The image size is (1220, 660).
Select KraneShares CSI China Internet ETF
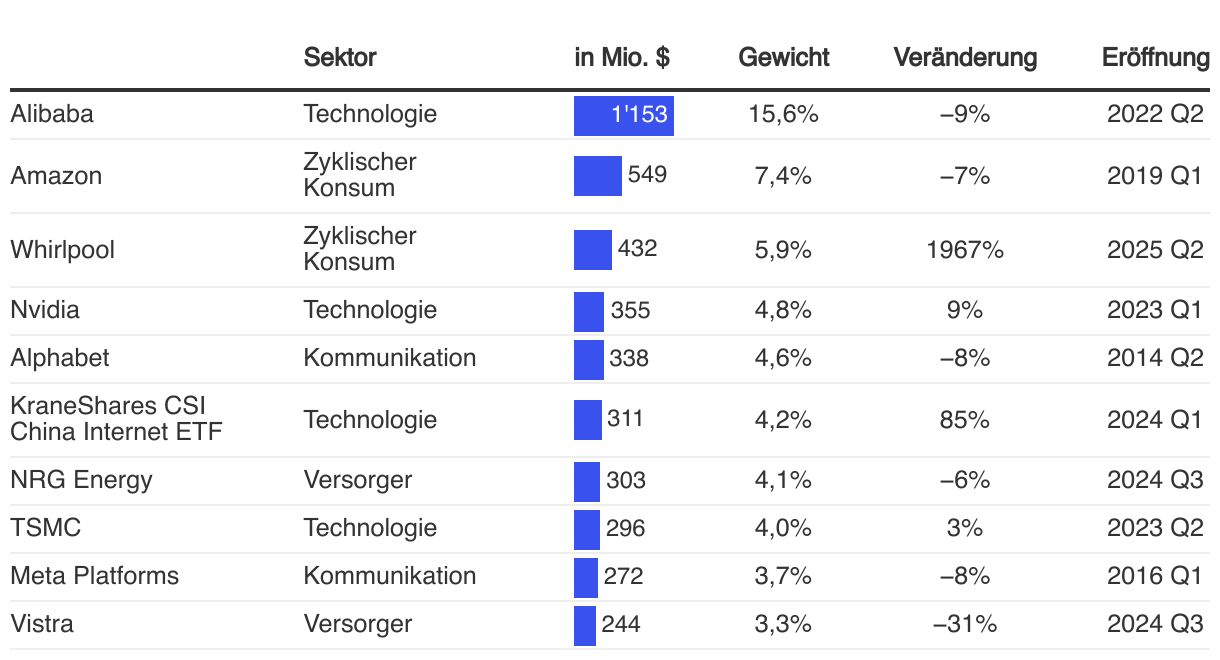(x=116, y=419)
